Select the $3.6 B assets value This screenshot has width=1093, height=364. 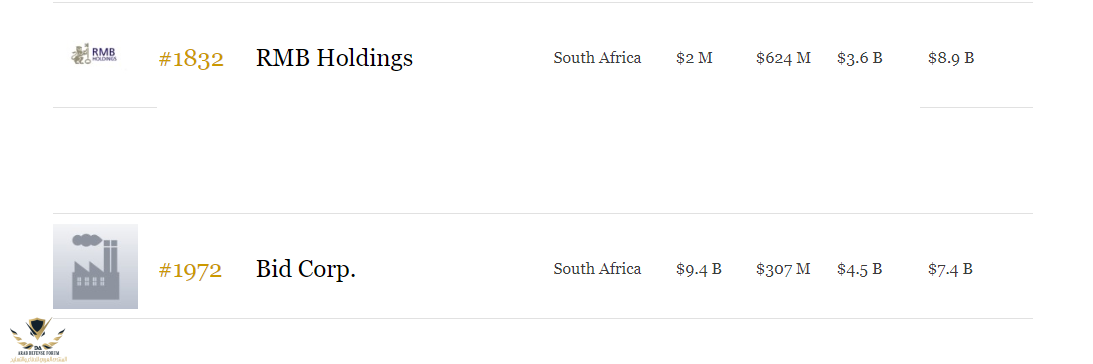click(859, 58)
